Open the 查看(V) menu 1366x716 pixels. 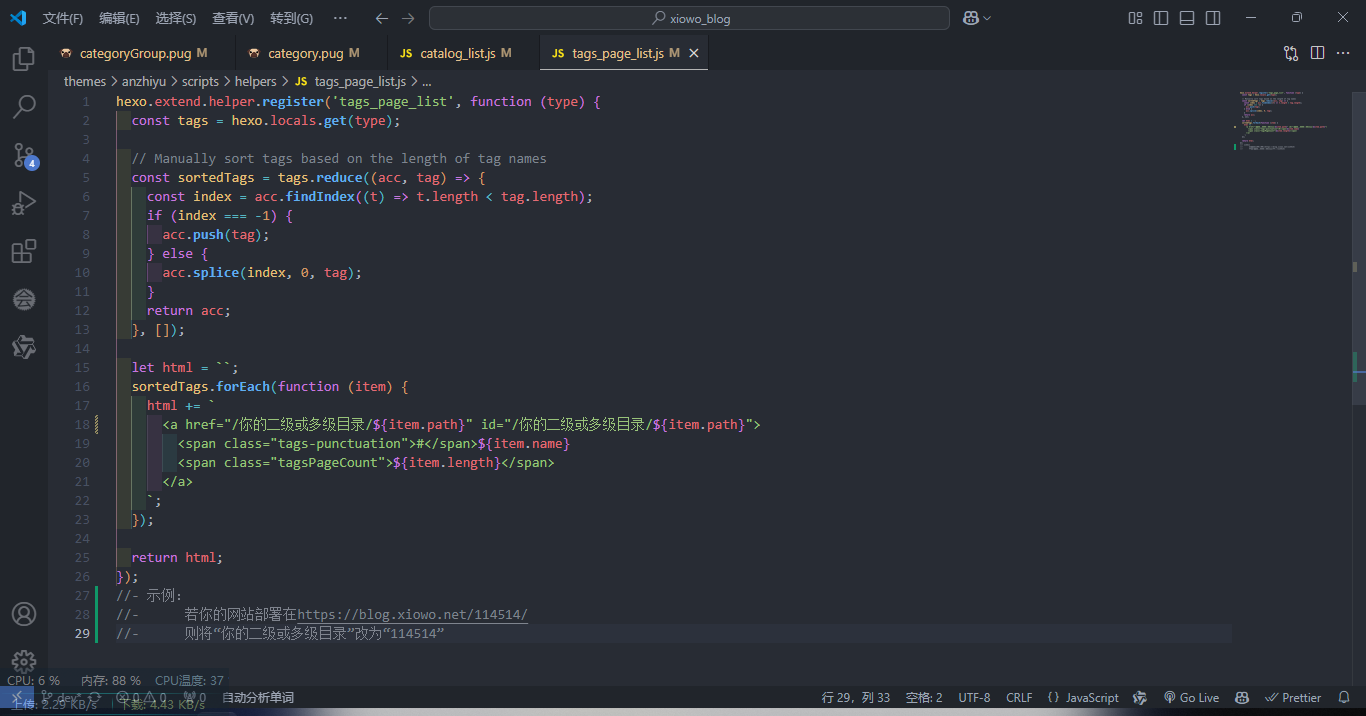[233, 18]
